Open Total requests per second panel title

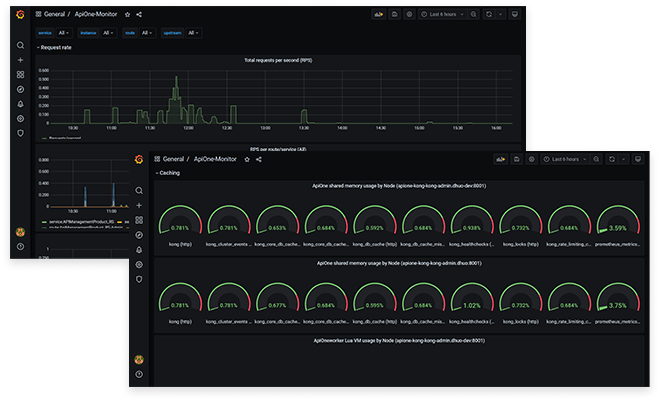tap(278, 60)
